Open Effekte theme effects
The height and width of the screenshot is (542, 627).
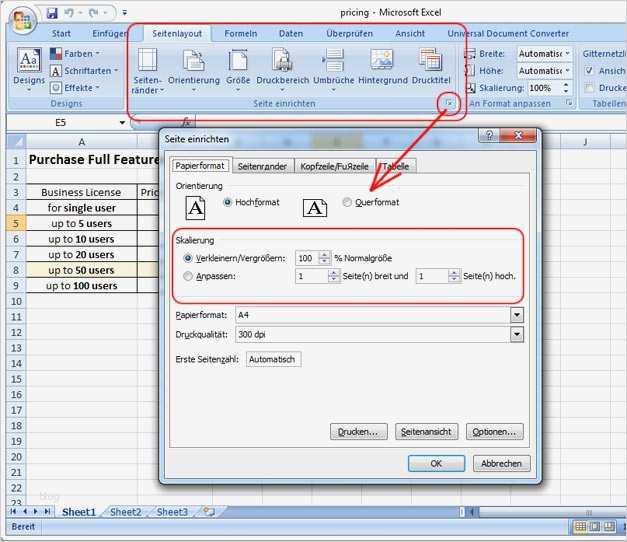(75, 88)
